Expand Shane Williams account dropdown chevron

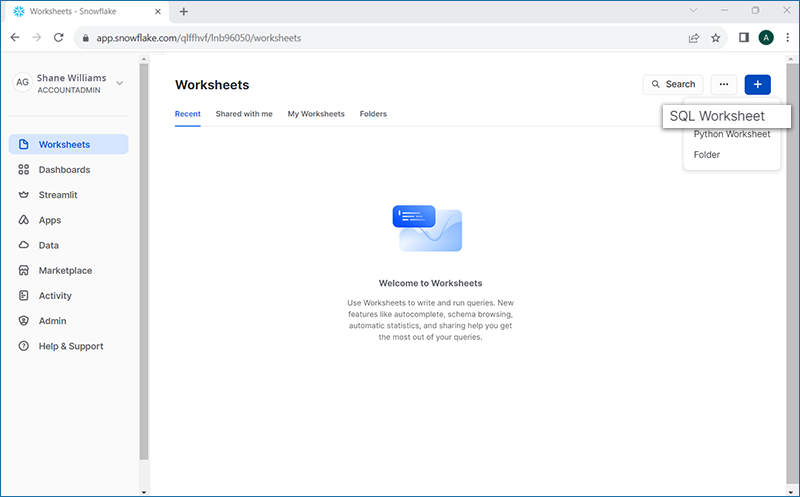(x=119, y=83)
